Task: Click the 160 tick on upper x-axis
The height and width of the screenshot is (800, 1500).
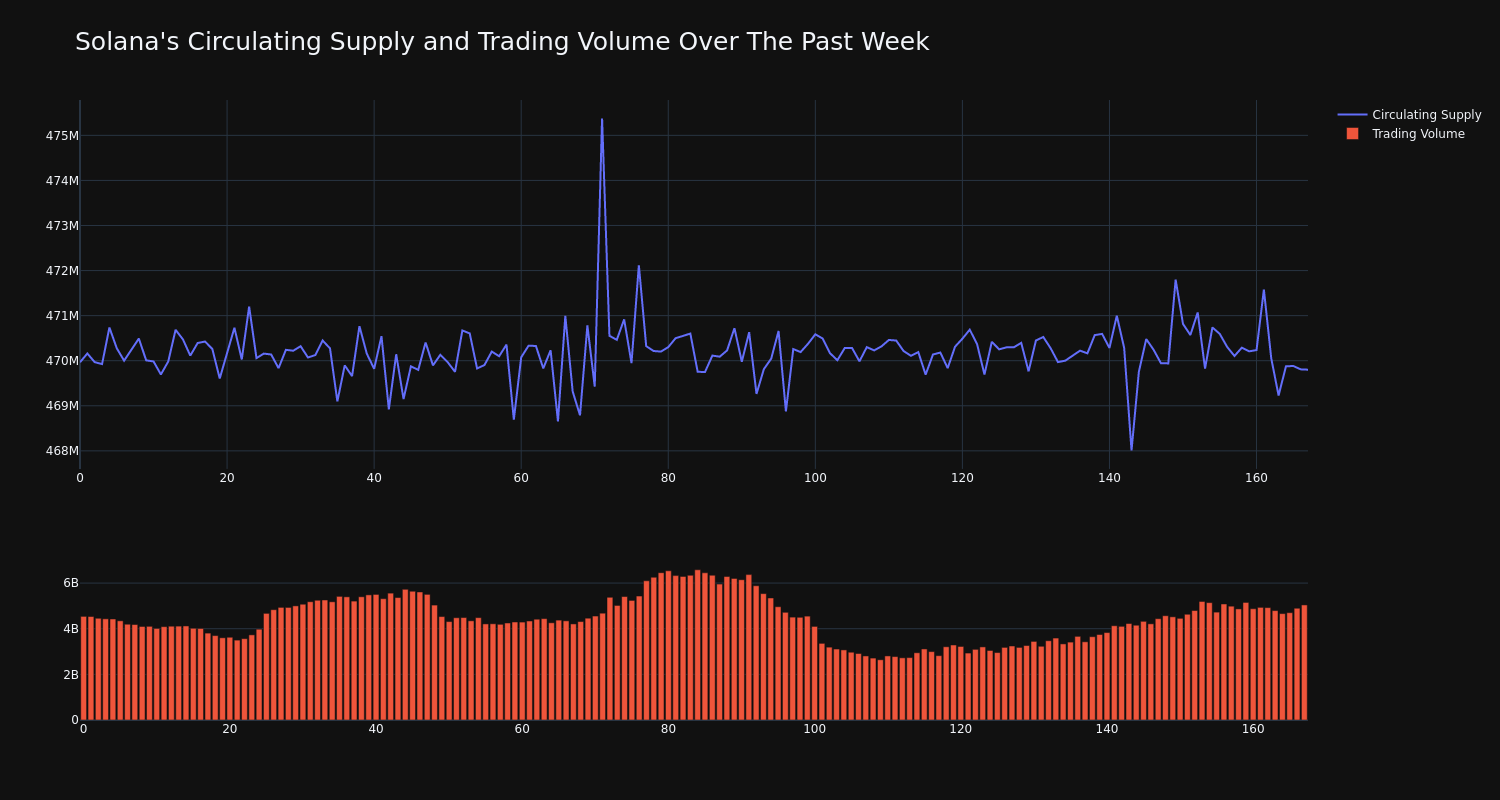Action: 1256,478
